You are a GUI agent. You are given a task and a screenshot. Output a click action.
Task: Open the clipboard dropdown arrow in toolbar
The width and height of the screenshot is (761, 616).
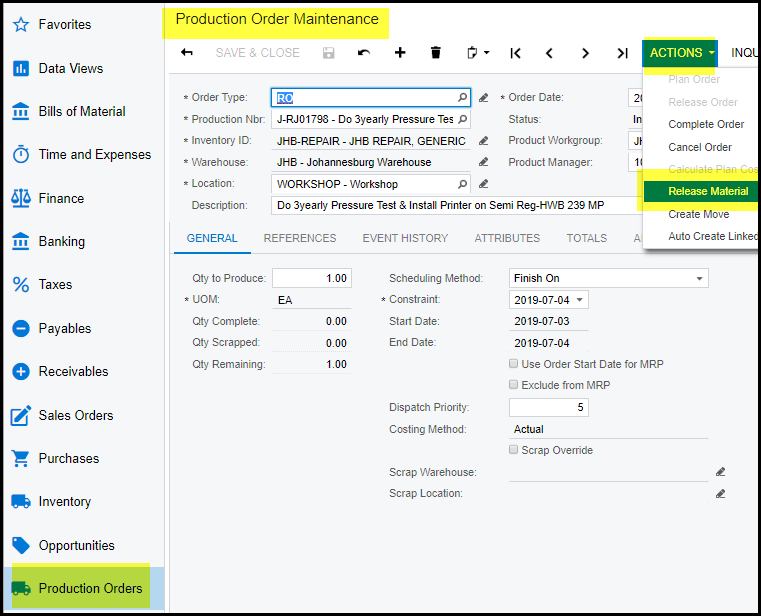[x=486, y=53]
